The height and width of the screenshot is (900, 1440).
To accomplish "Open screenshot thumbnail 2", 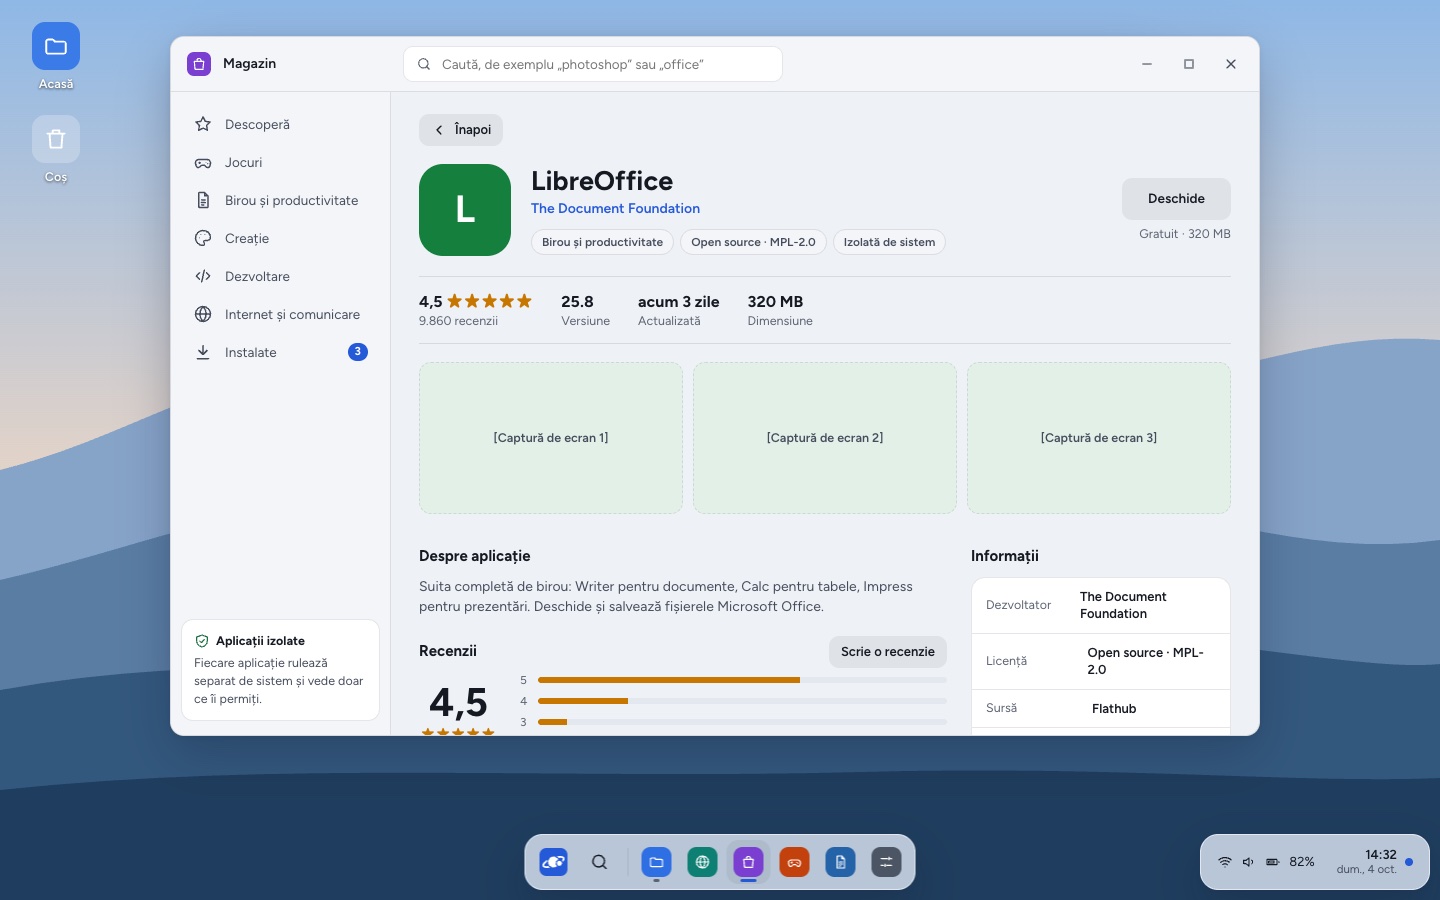I will click(x=825, y=438).
